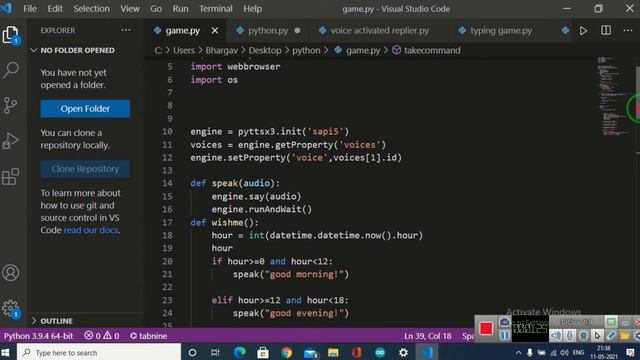
Task: Click game.py in the breadcrumb
Action: [363, 50]
